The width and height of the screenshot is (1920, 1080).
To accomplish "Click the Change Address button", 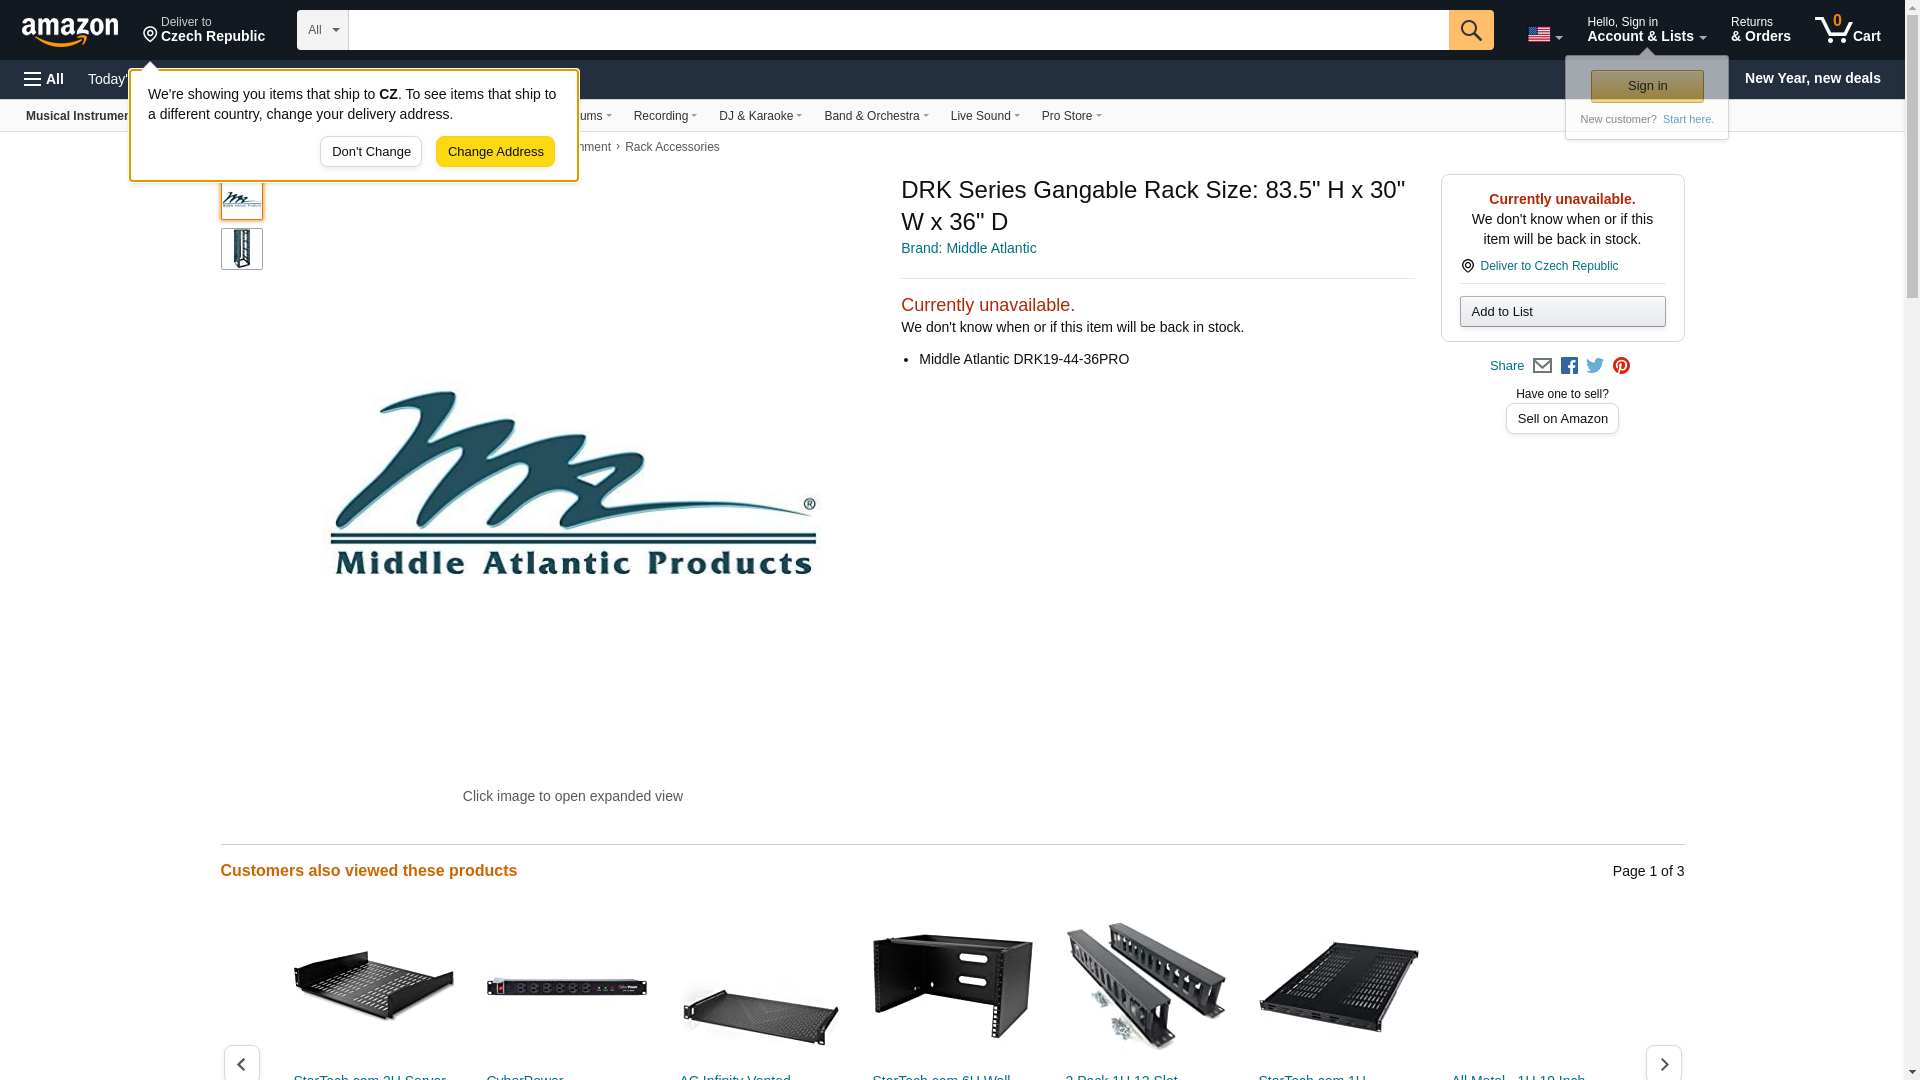I will pos(495,152).
